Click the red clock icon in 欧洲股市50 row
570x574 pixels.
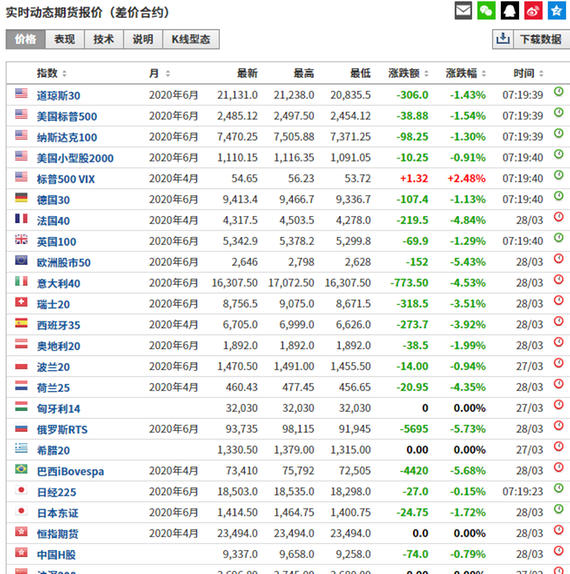558,258
